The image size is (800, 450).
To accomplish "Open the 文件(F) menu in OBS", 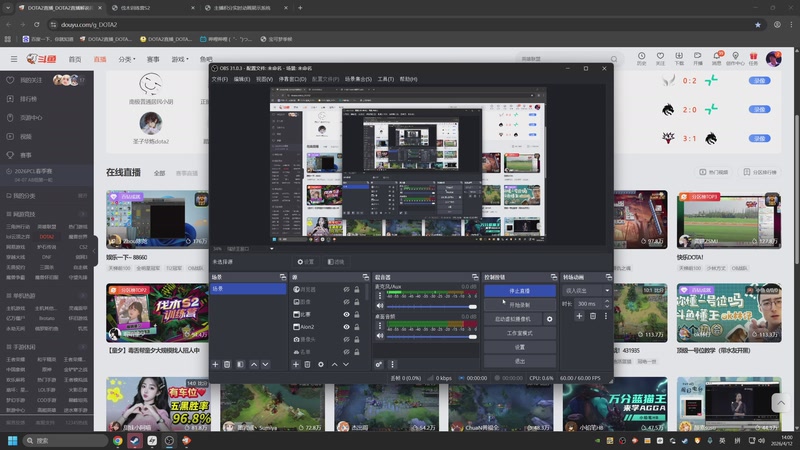I will coord(219,79).
